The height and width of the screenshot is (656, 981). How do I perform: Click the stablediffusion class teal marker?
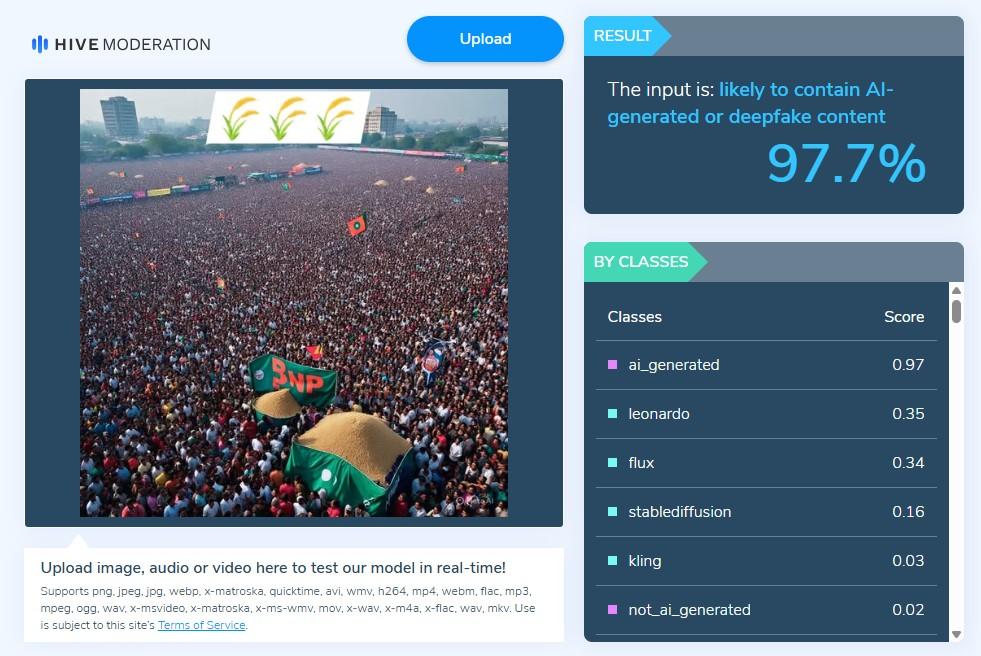click(612, 512)
